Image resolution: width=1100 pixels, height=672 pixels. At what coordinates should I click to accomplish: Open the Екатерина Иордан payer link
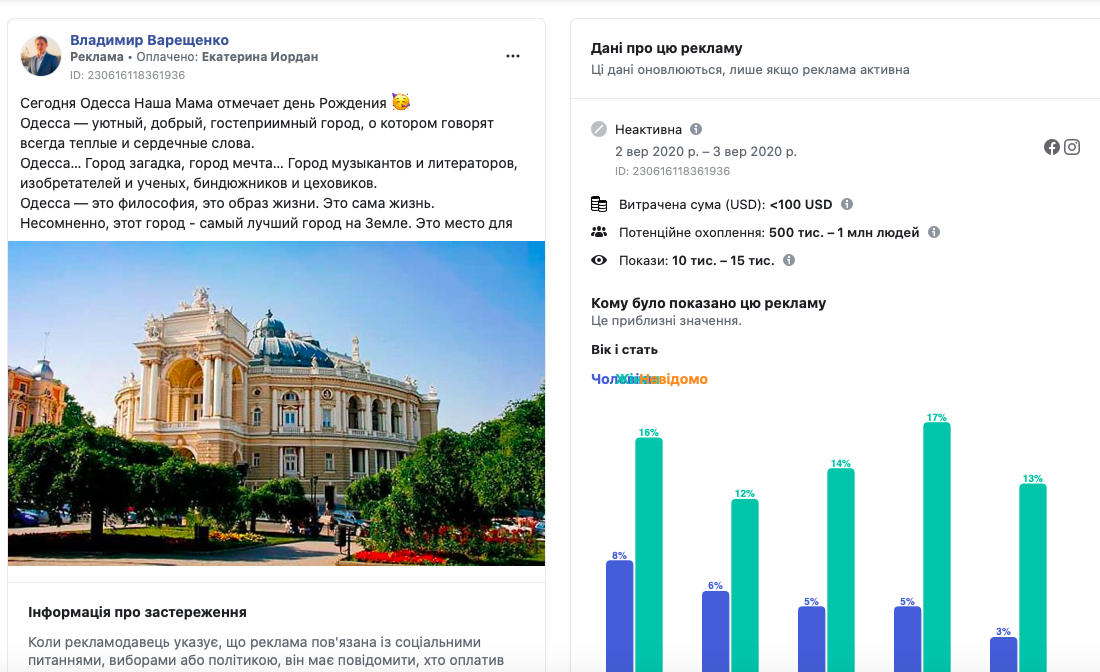click(x=259, y=57)
